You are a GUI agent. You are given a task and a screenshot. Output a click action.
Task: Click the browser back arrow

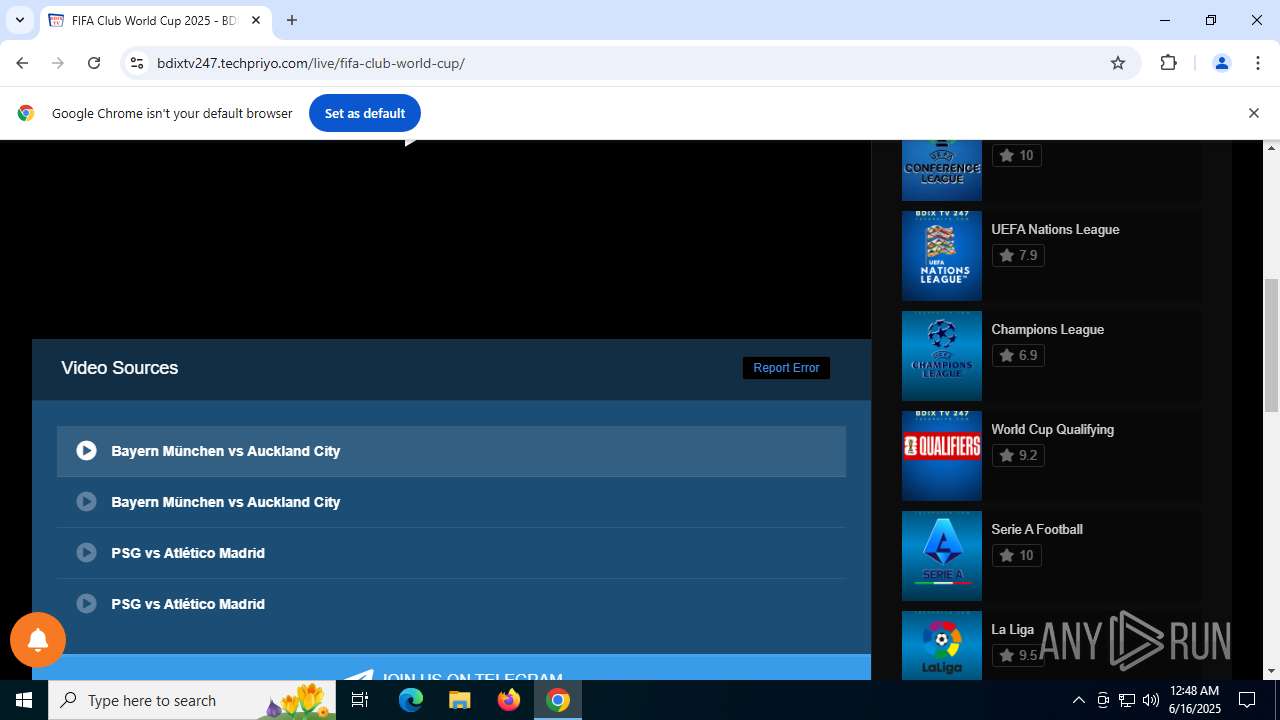pos(22,63)
